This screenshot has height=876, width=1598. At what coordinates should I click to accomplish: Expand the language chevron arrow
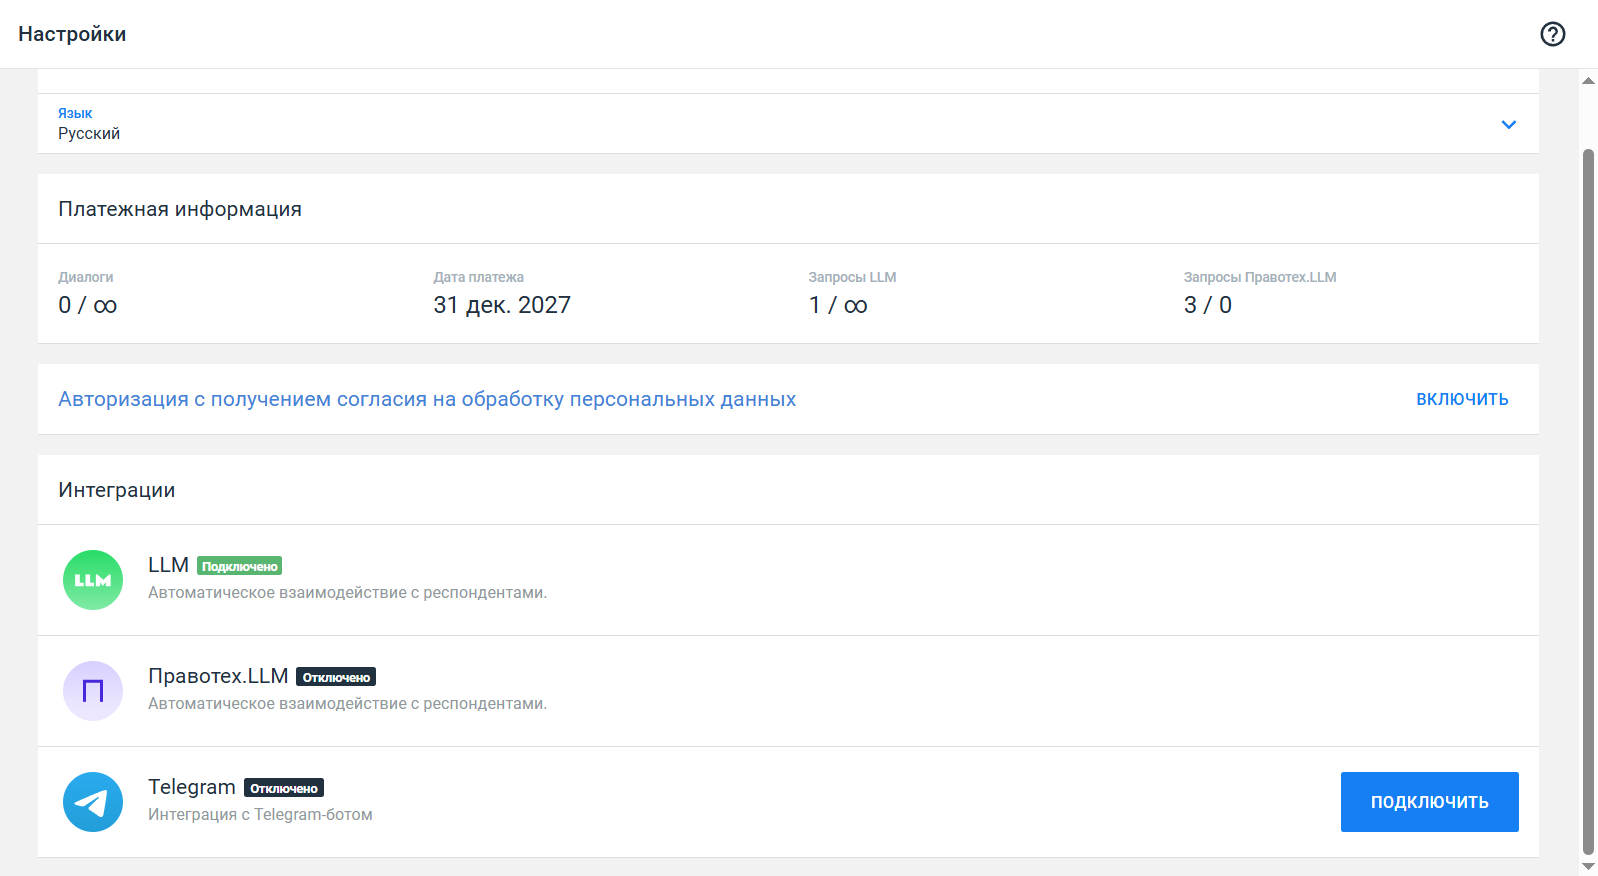(1508, 125)
